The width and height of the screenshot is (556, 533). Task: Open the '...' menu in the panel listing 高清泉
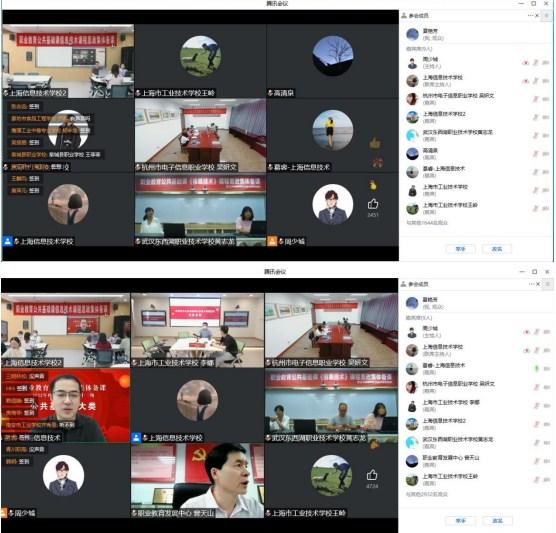click(x=530, y=15)
